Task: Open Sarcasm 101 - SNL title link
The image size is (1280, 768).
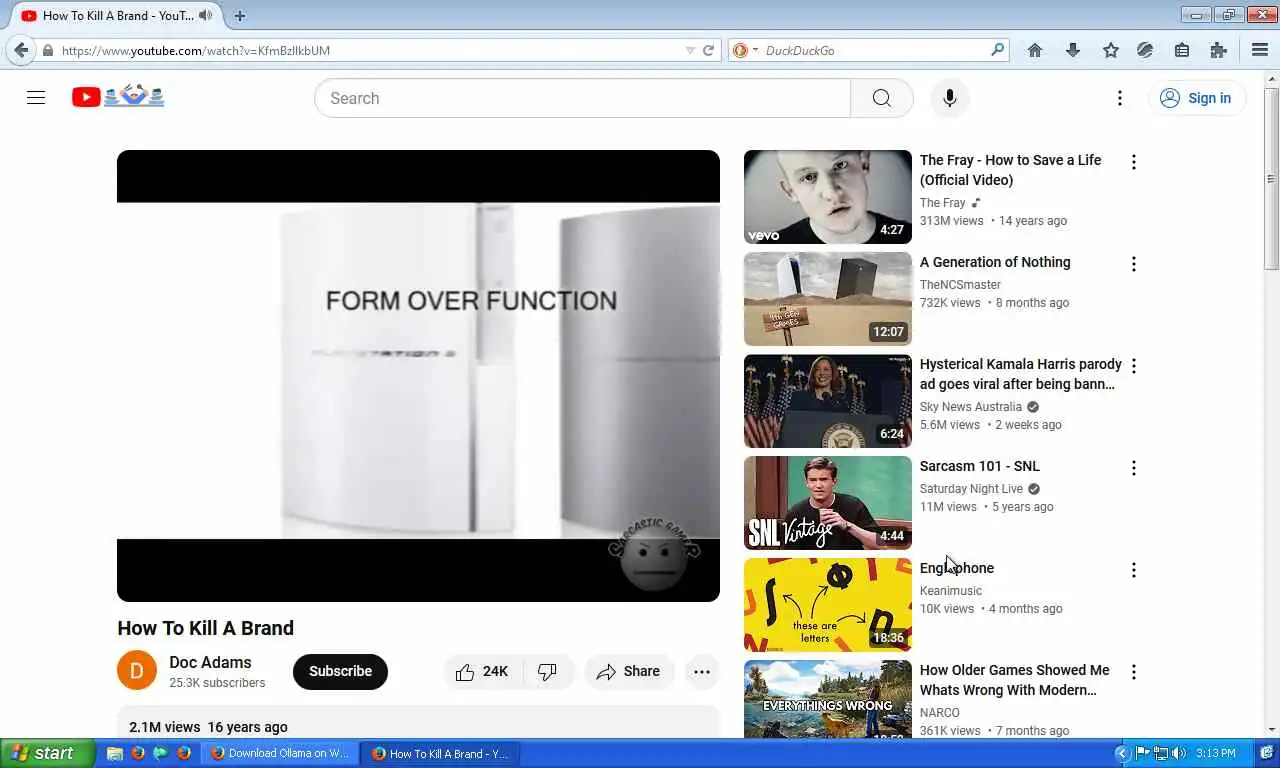Action: (x=980, y=466)
